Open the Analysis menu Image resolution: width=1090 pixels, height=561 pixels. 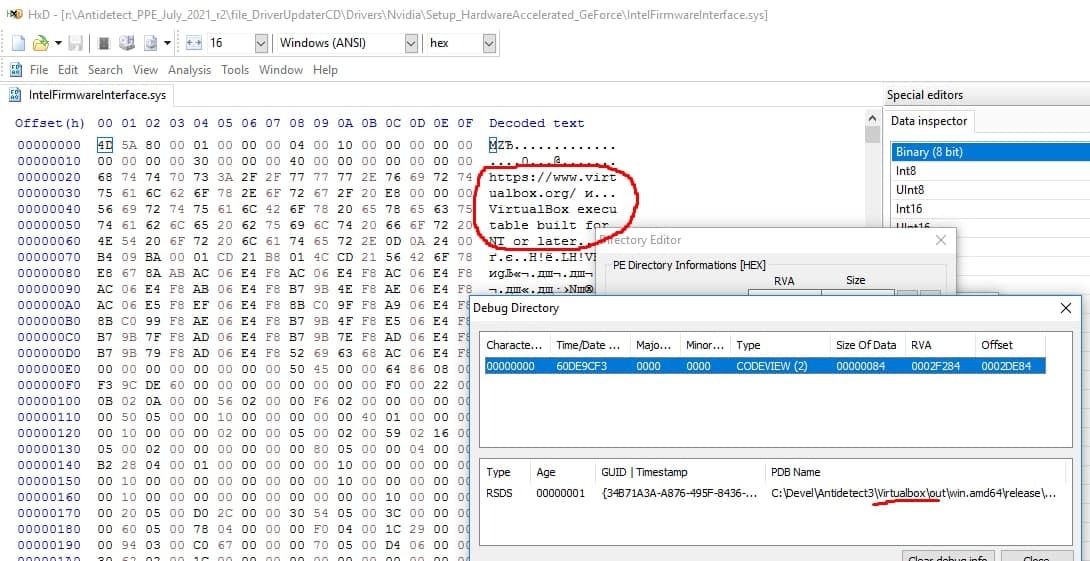[x=189, y=70]
